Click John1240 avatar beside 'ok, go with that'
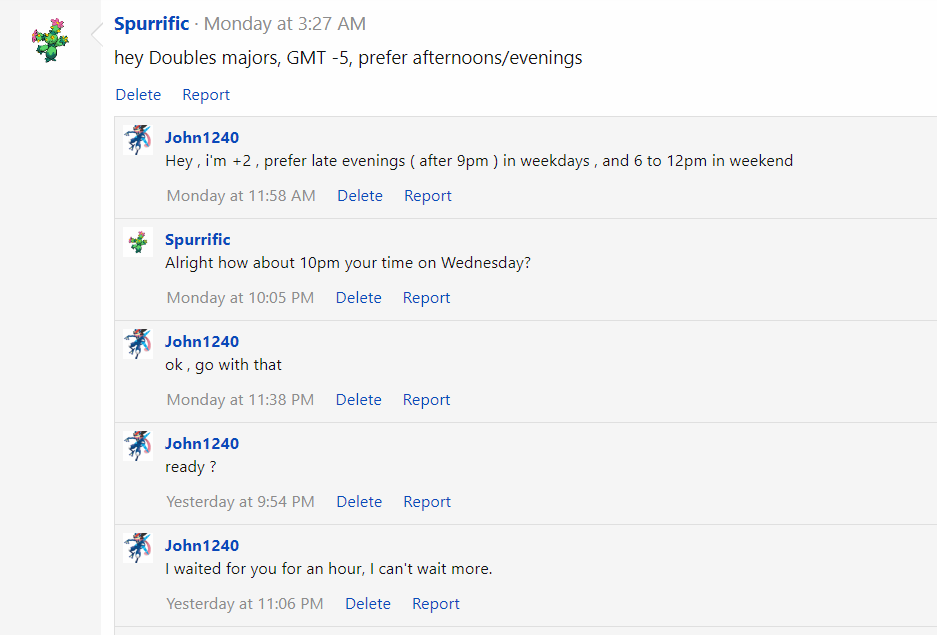Viewport: 937px width, 635px height. [x=138, y=344]
